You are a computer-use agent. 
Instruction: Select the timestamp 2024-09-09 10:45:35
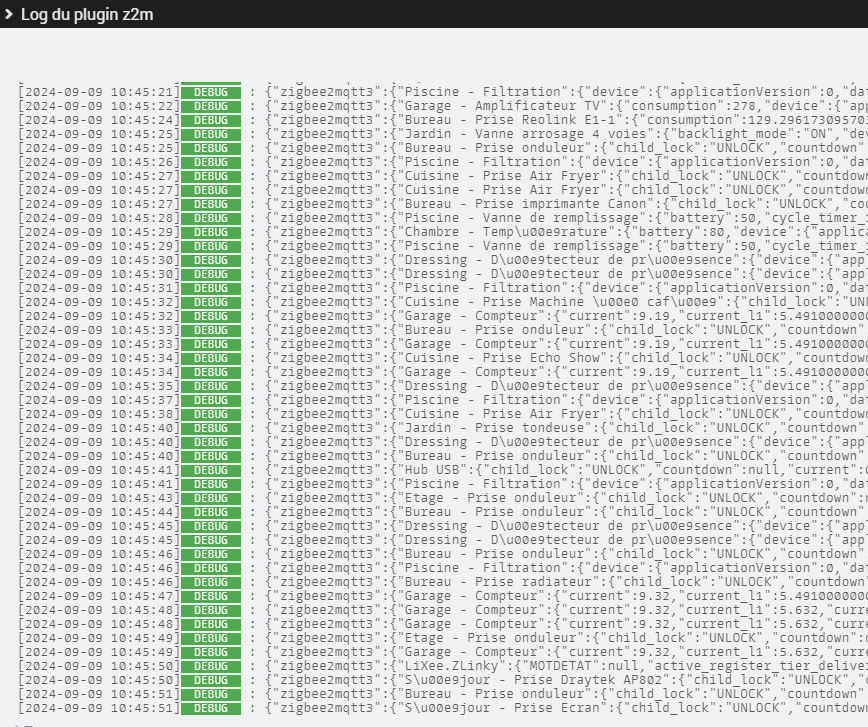tap(100, 386)
